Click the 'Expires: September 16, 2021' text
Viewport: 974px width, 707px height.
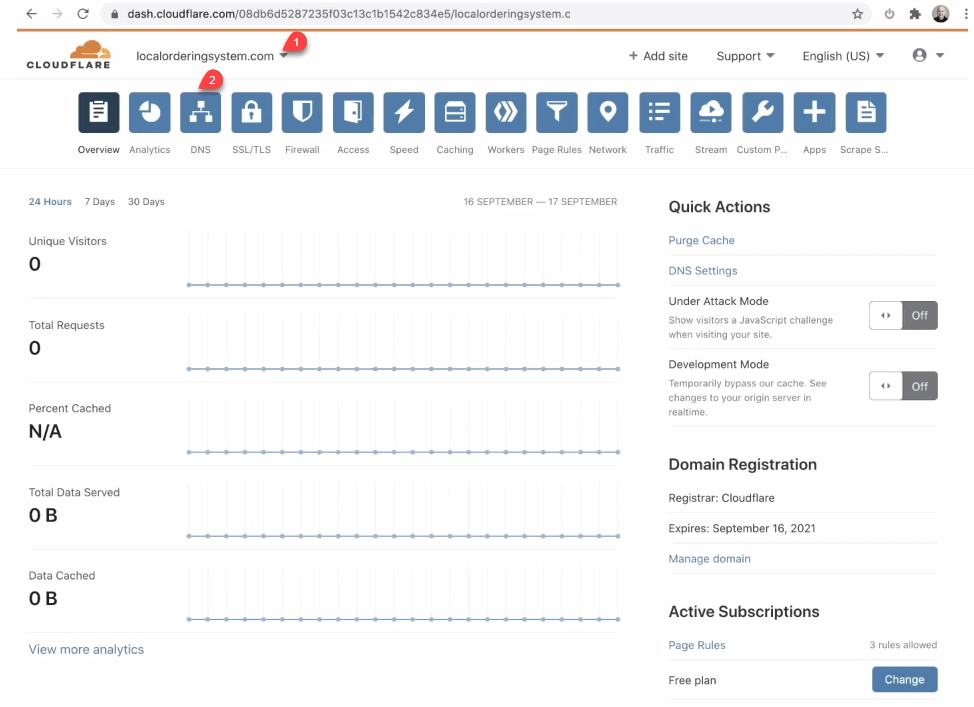[742, 529]
